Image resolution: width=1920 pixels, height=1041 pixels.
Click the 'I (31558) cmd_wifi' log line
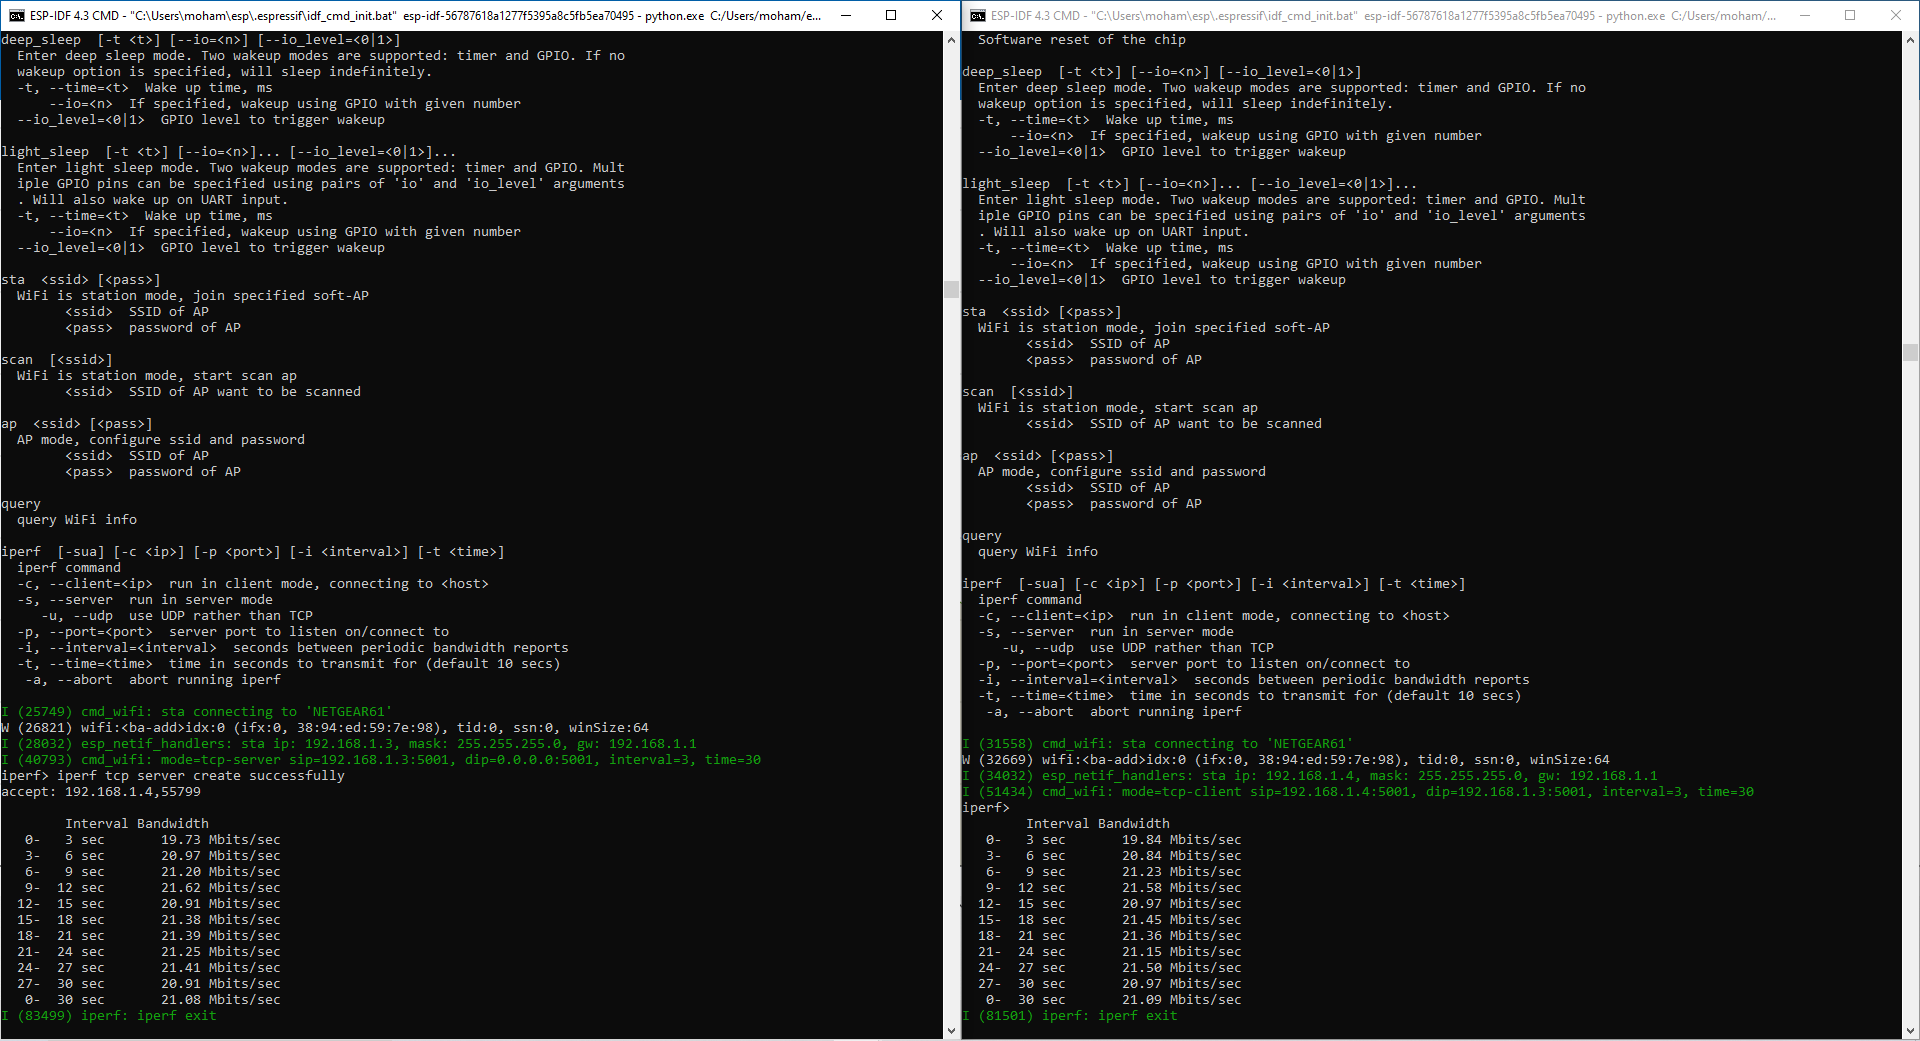tap(1158, 744)
